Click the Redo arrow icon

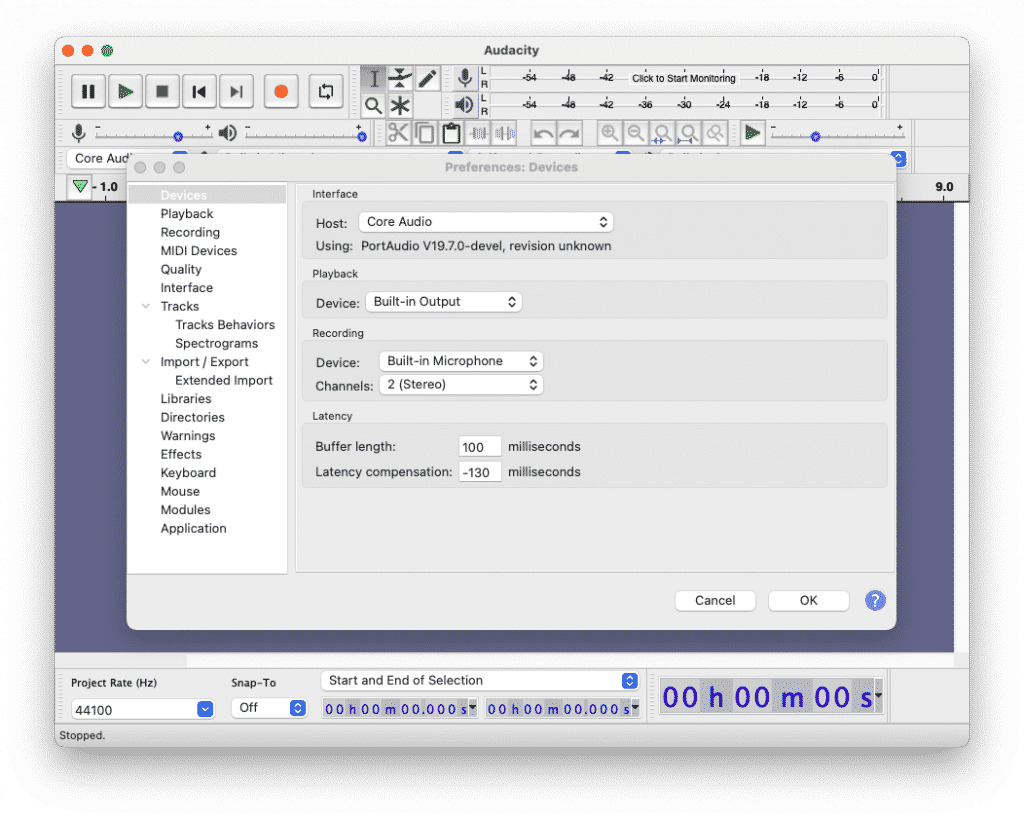click(x=569, y=133)
